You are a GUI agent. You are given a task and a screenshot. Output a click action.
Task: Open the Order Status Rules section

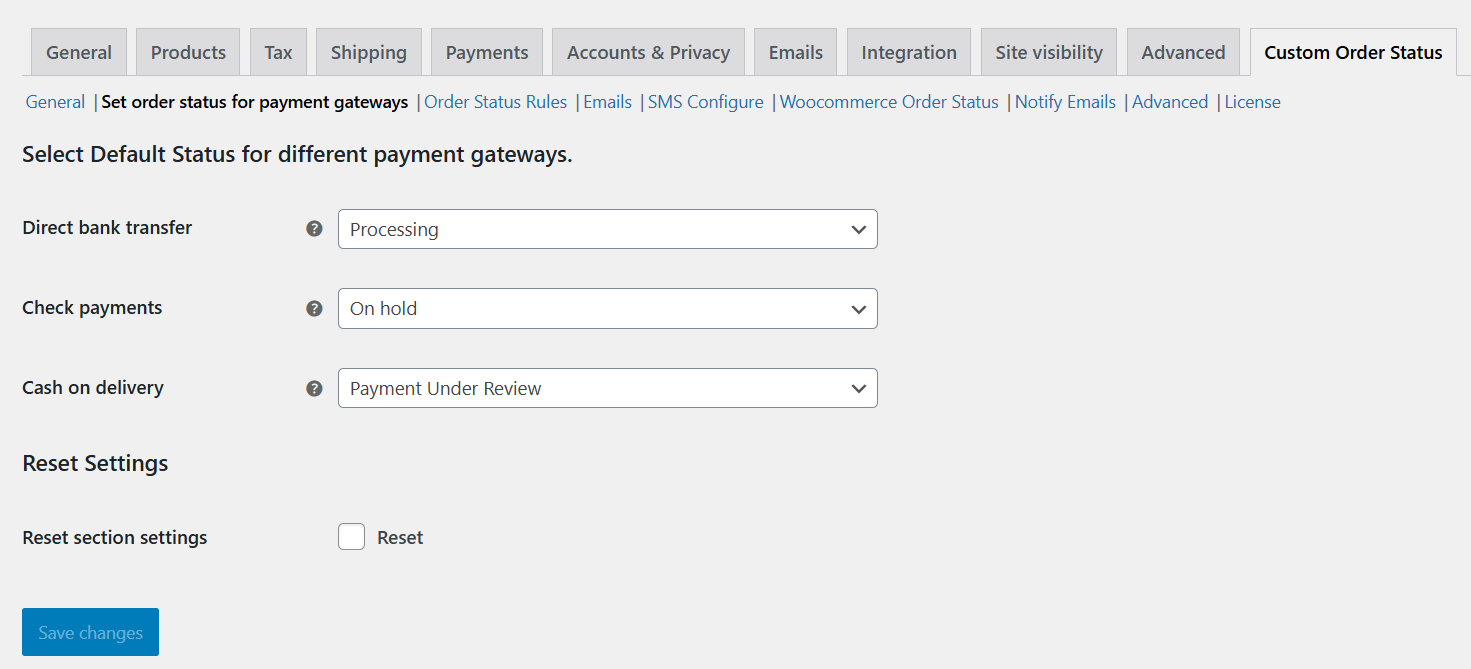495,101
